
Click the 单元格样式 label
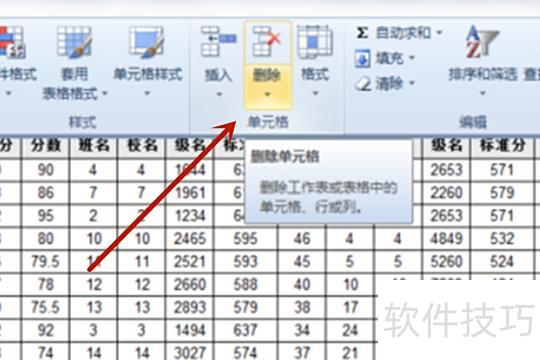click(147, 74)
